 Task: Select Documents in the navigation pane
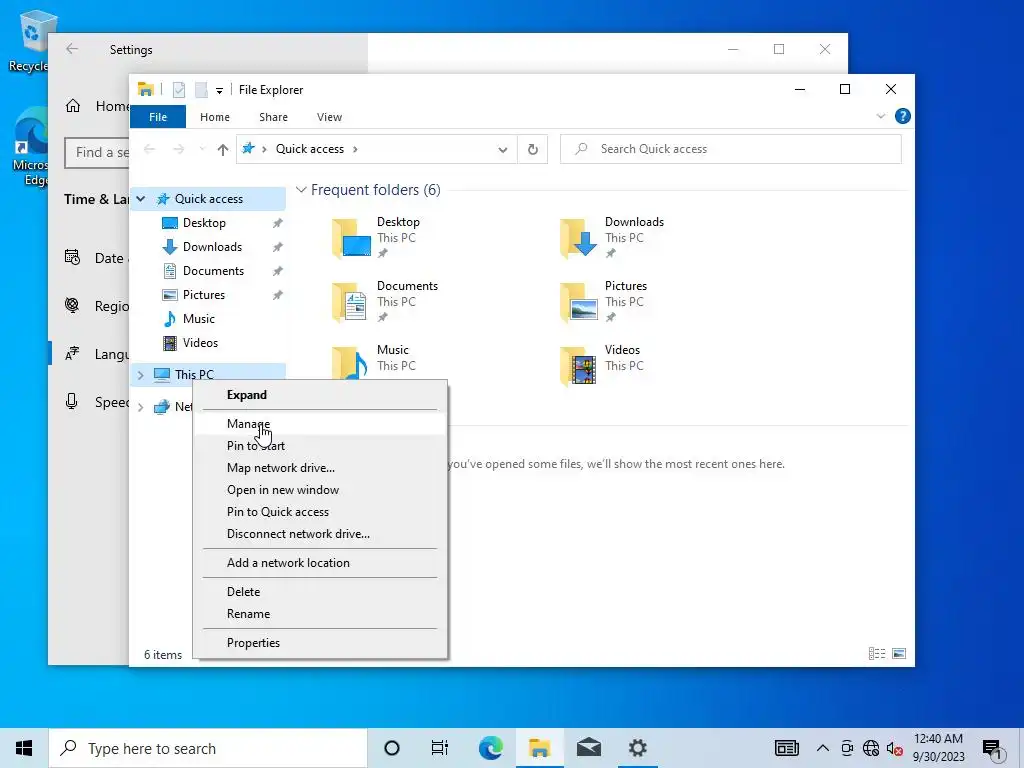[x=214, y=271]
